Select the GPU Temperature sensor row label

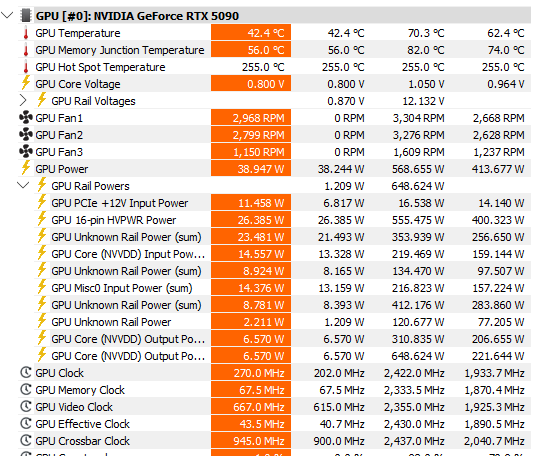78,33
